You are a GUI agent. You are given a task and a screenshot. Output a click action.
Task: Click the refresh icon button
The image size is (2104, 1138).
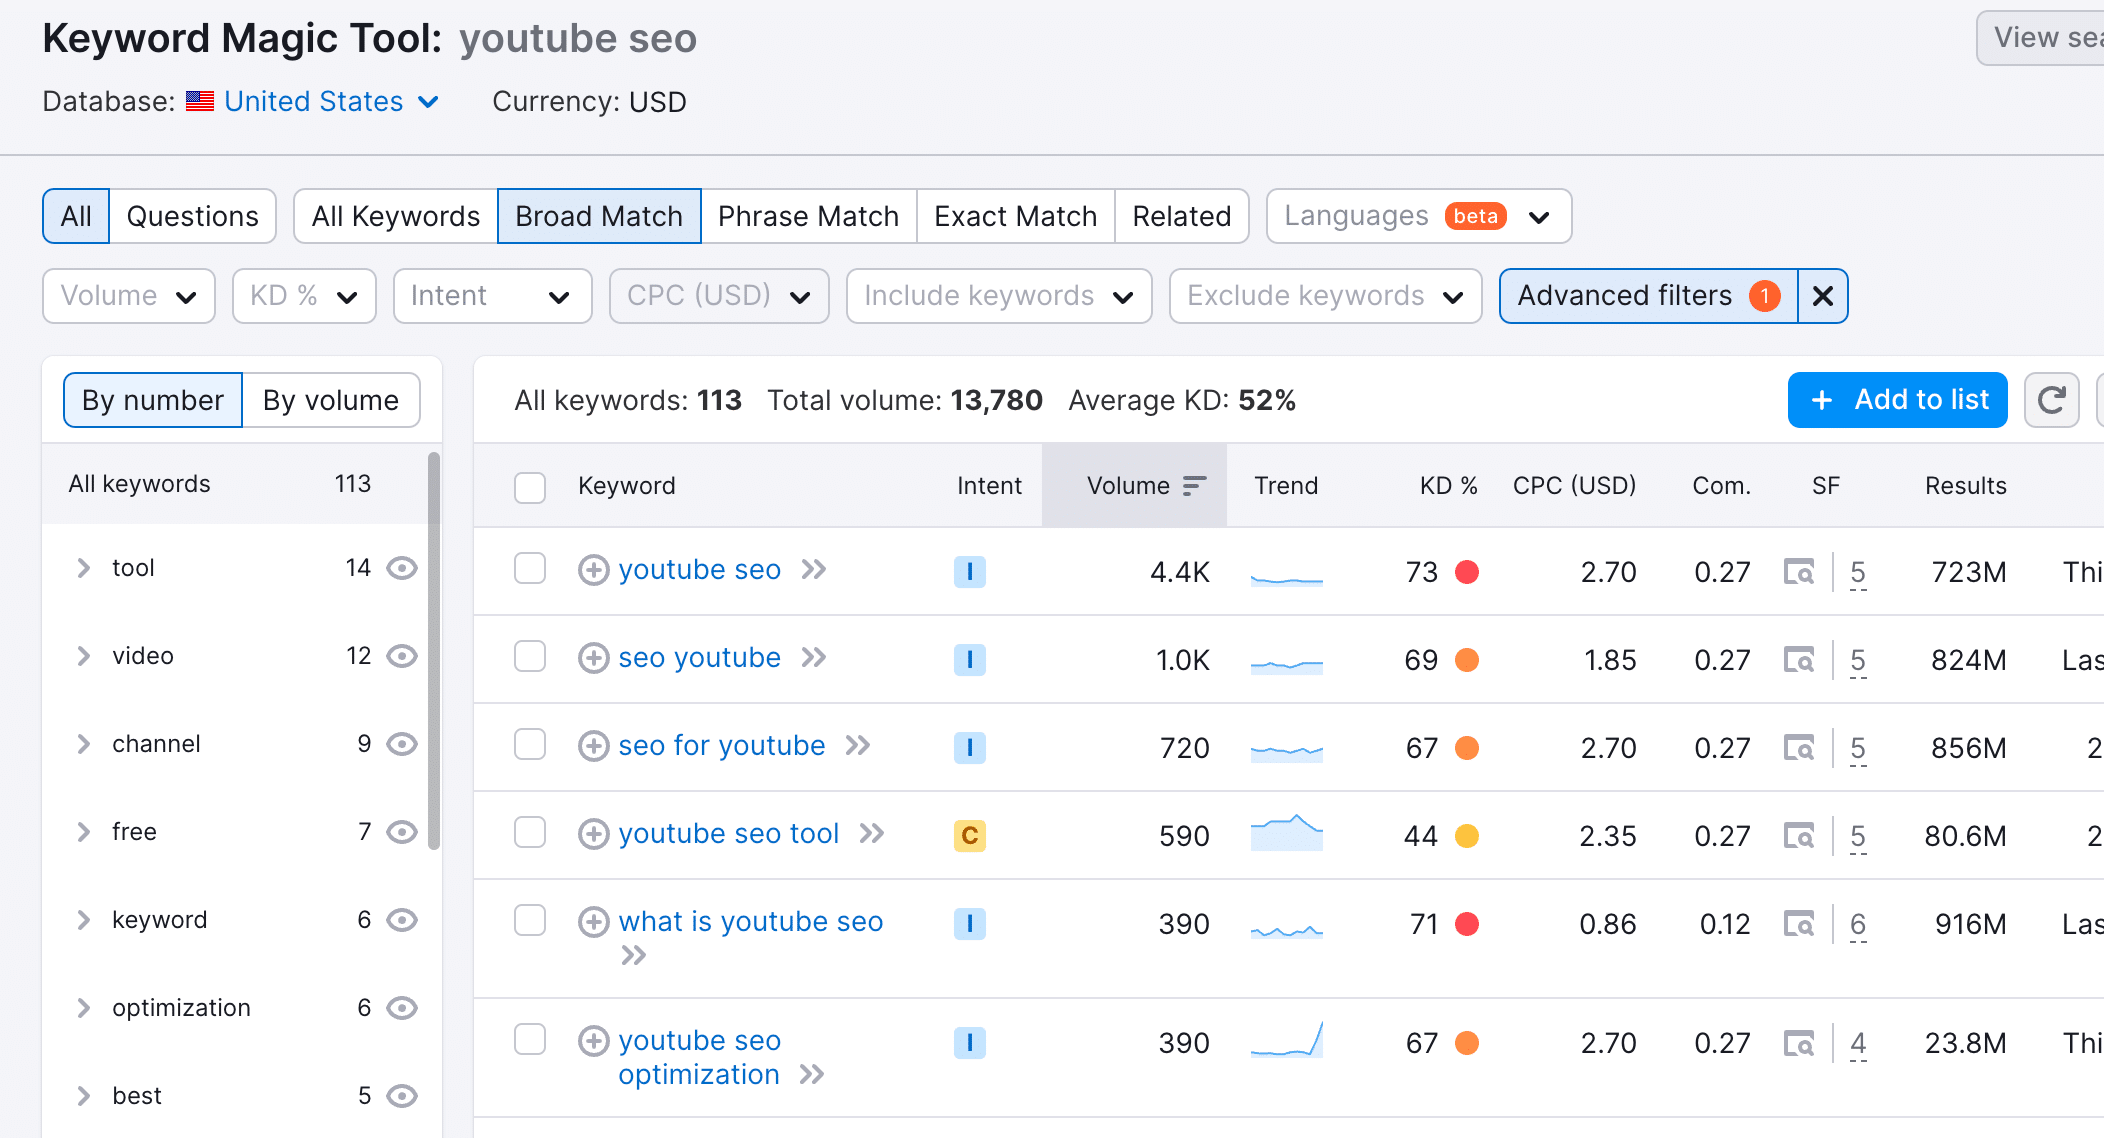[2051, 400]
